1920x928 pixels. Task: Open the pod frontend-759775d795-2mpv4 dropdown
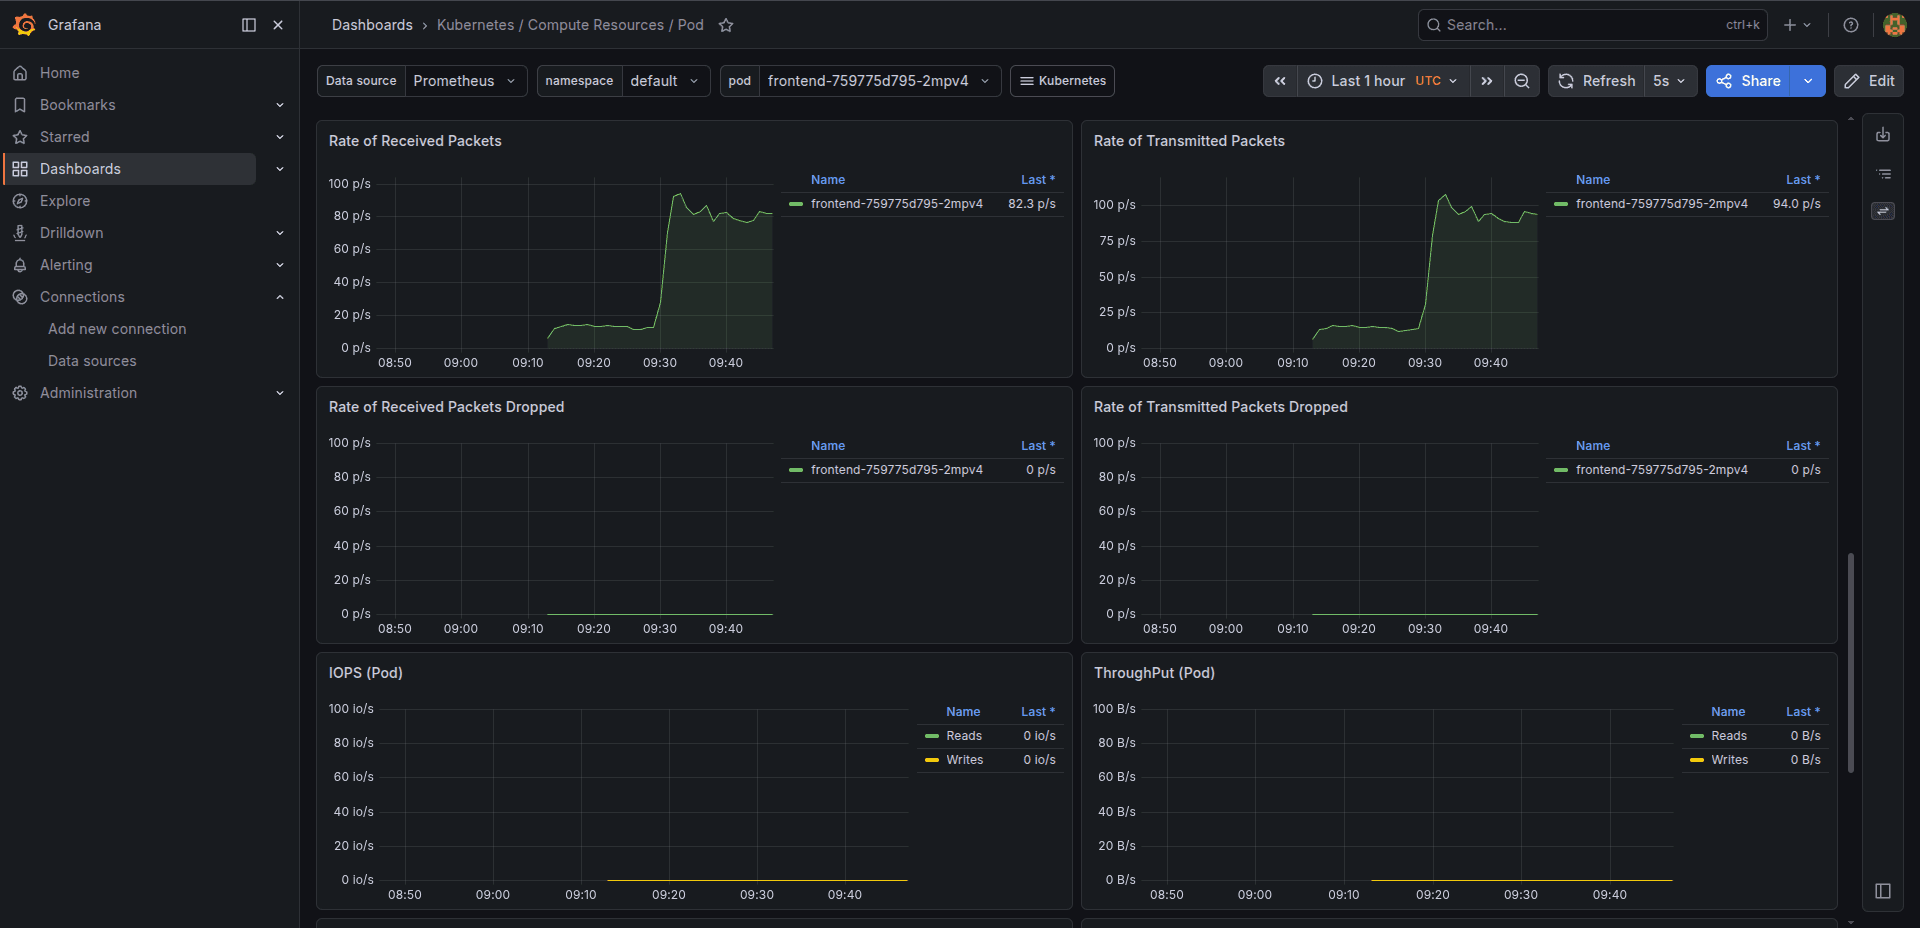pos(879,81)
